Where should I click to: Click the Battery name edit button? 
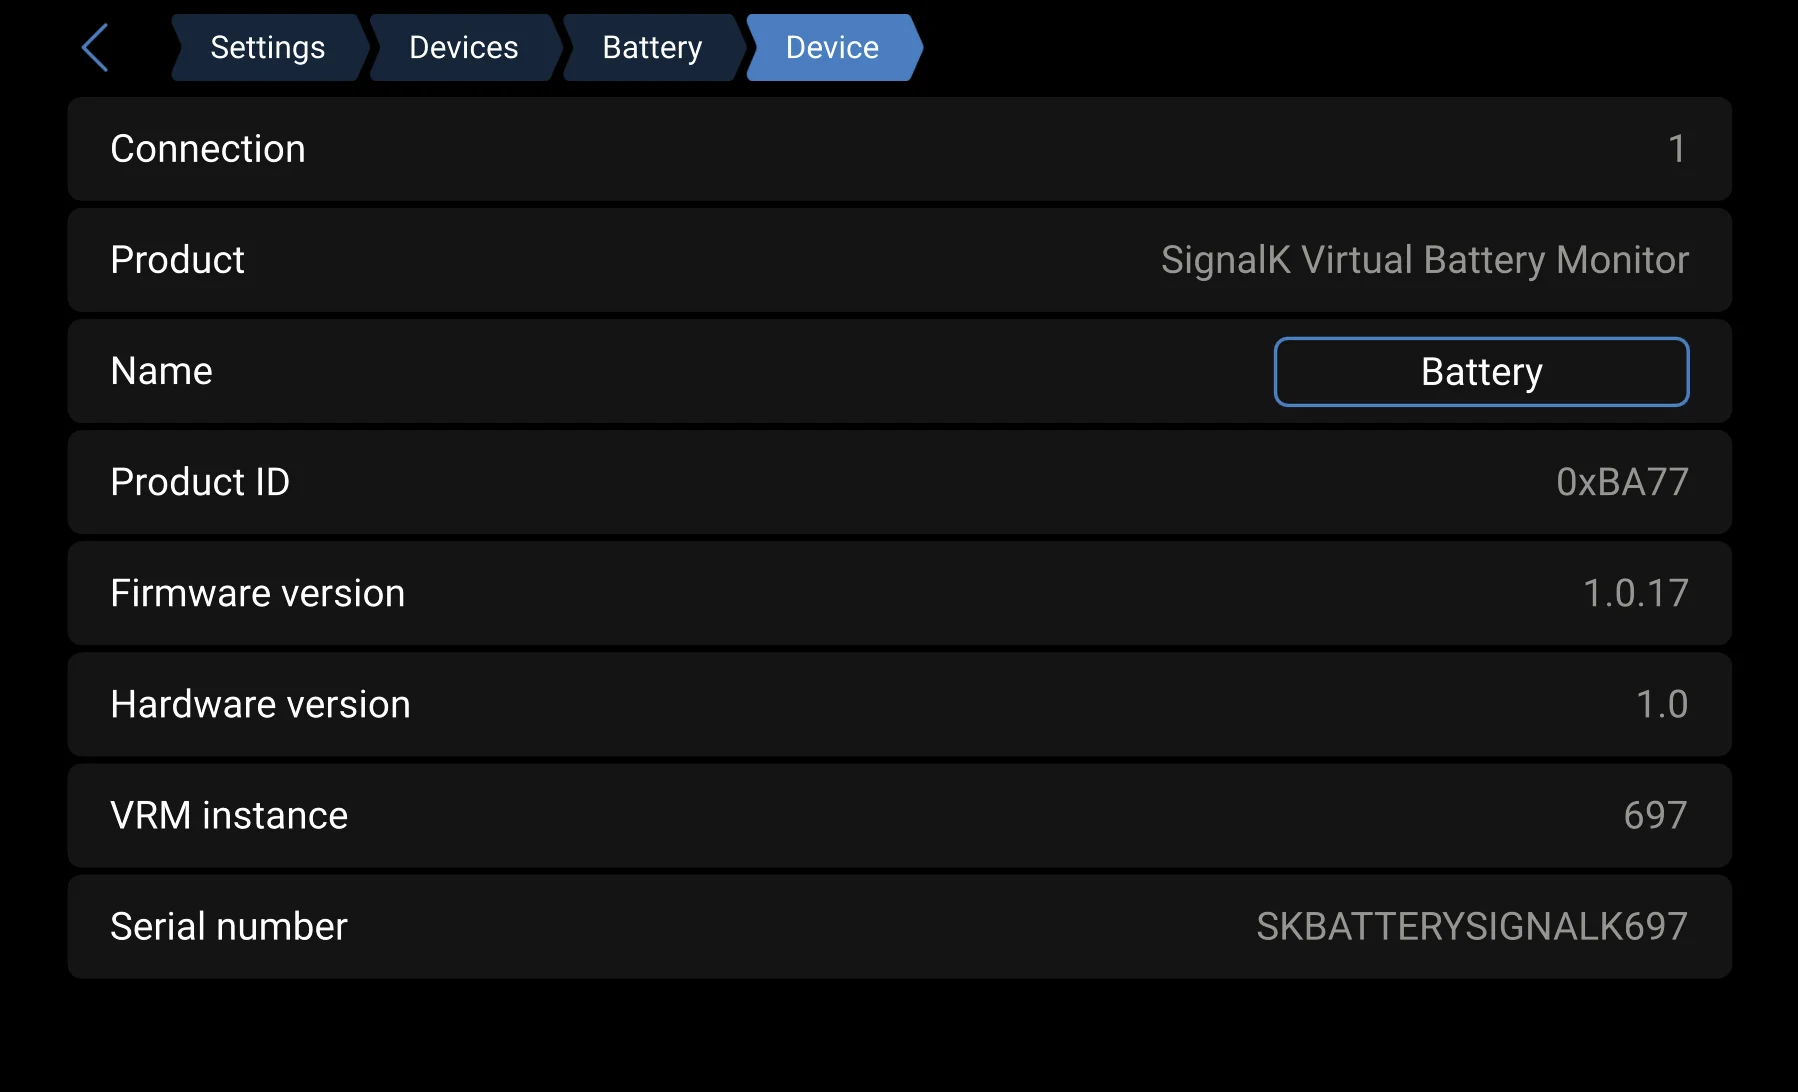tap(1480, 371)
